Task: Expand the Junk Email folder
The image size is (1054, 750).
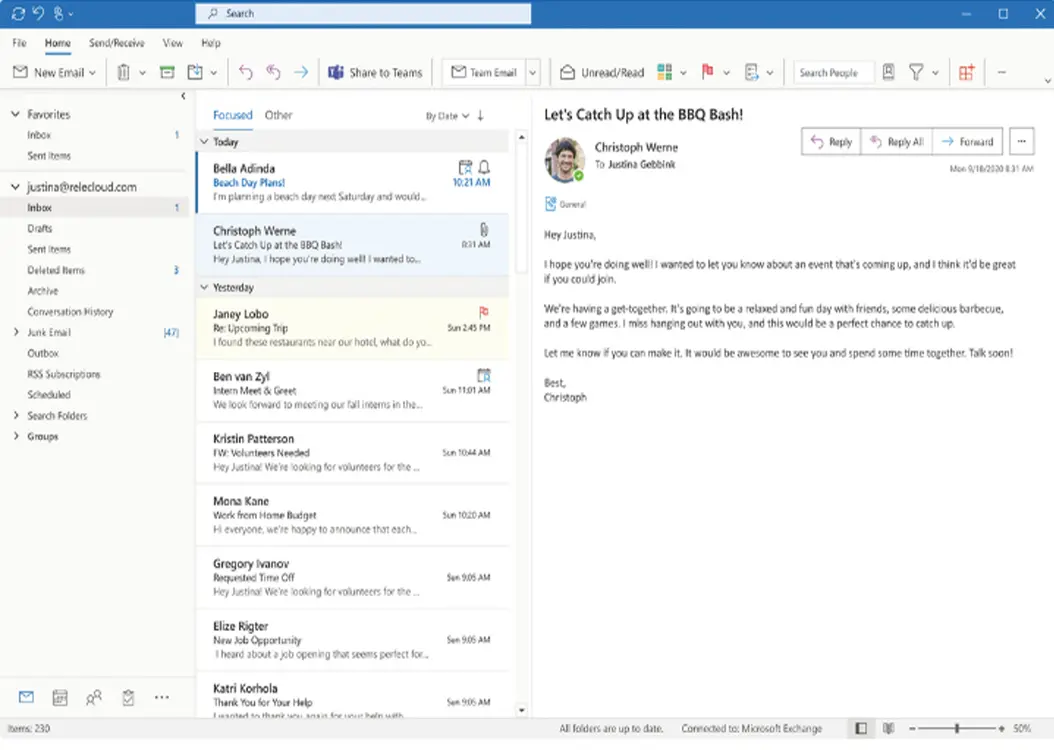Action: pyautogui.click(x=16, y=332)
